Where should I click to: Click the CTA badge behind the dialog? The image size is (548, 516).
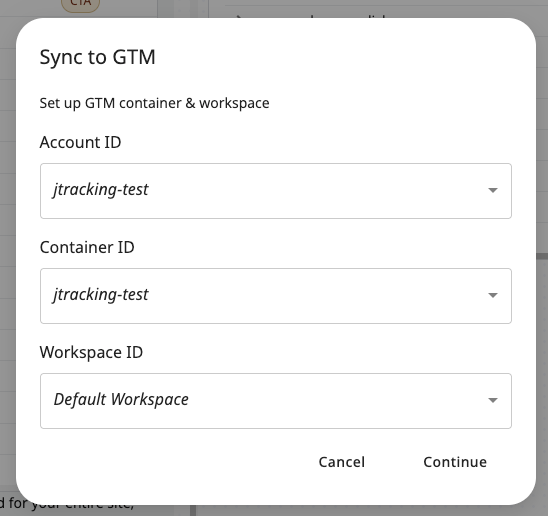80,5
